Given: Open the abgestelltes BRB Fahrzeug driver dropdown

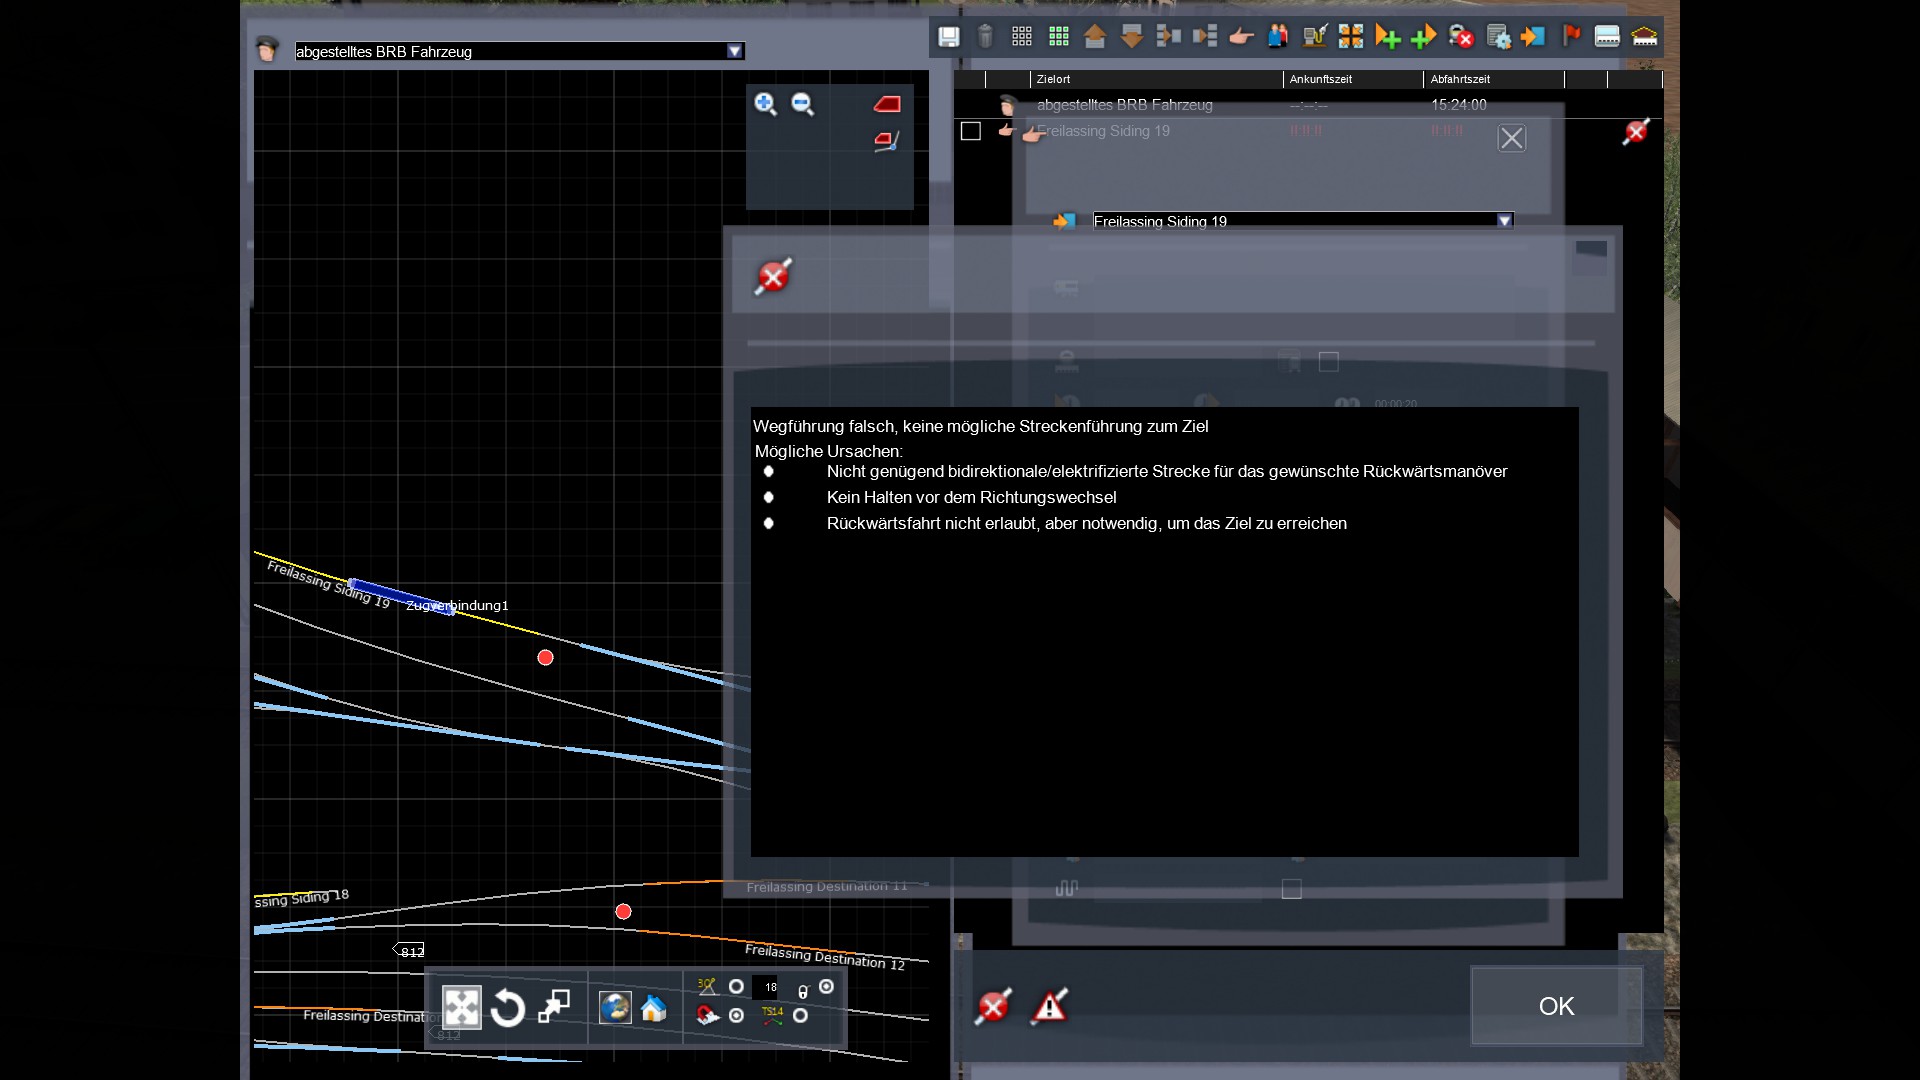Looking at the screenshot, I should [735, 51].
